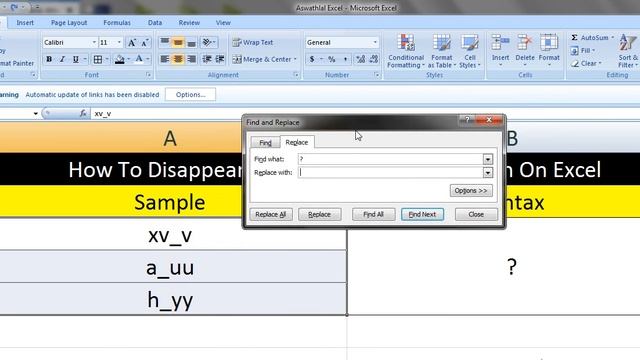Click Merge & Center
Screen dimensions: 640x360
tap(262, 59)
